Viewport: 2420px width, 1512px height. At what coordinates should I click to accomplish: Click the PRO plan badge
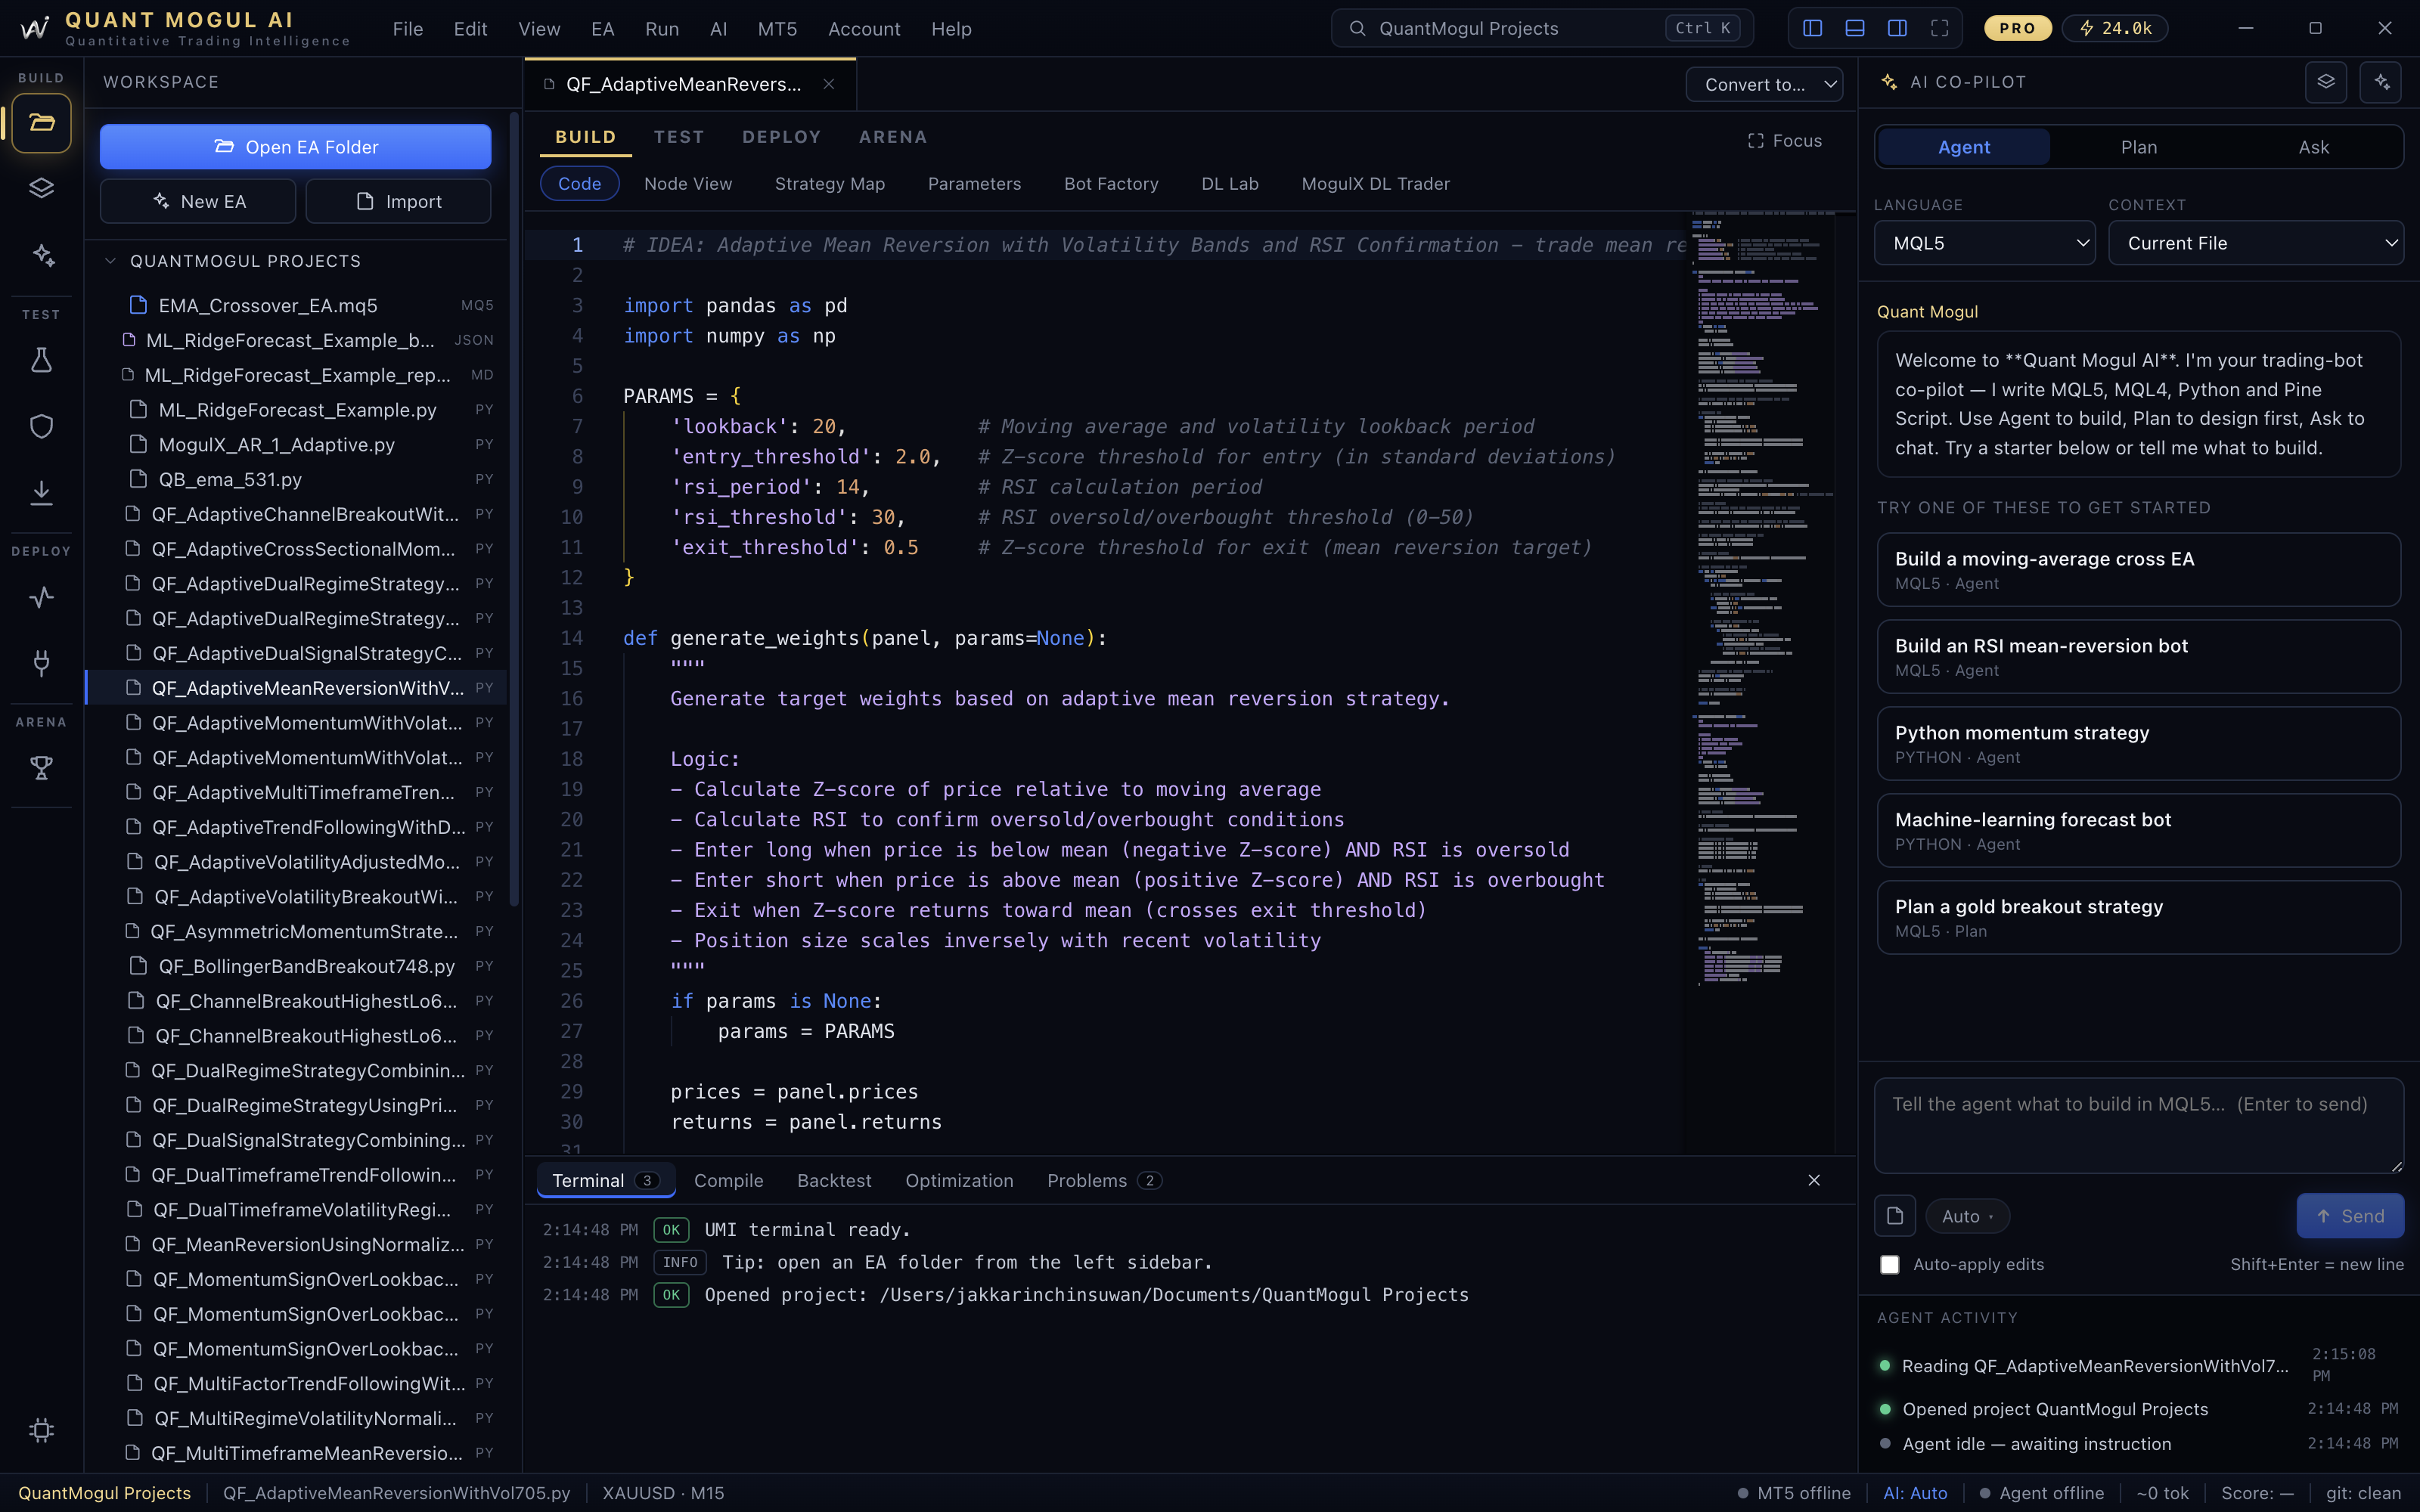click(x=2017, y=28)
